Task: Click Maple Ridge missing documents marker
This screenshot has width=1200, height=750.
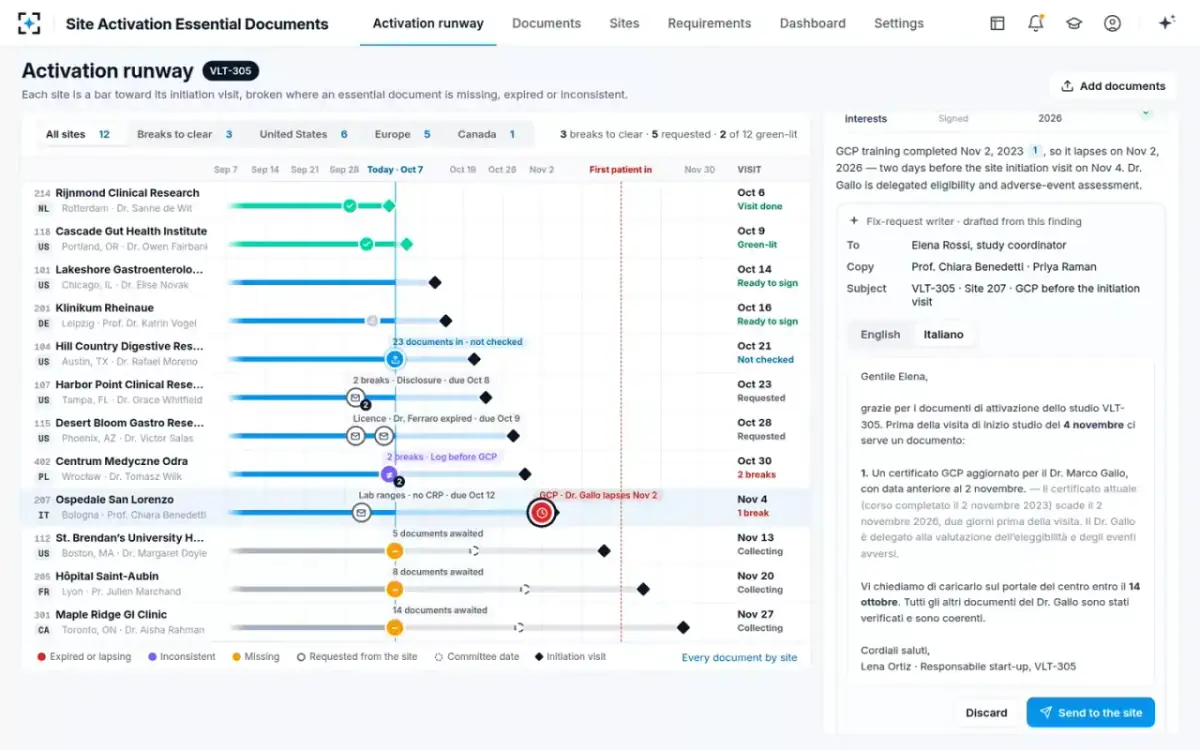Action: tap(395, 628)
